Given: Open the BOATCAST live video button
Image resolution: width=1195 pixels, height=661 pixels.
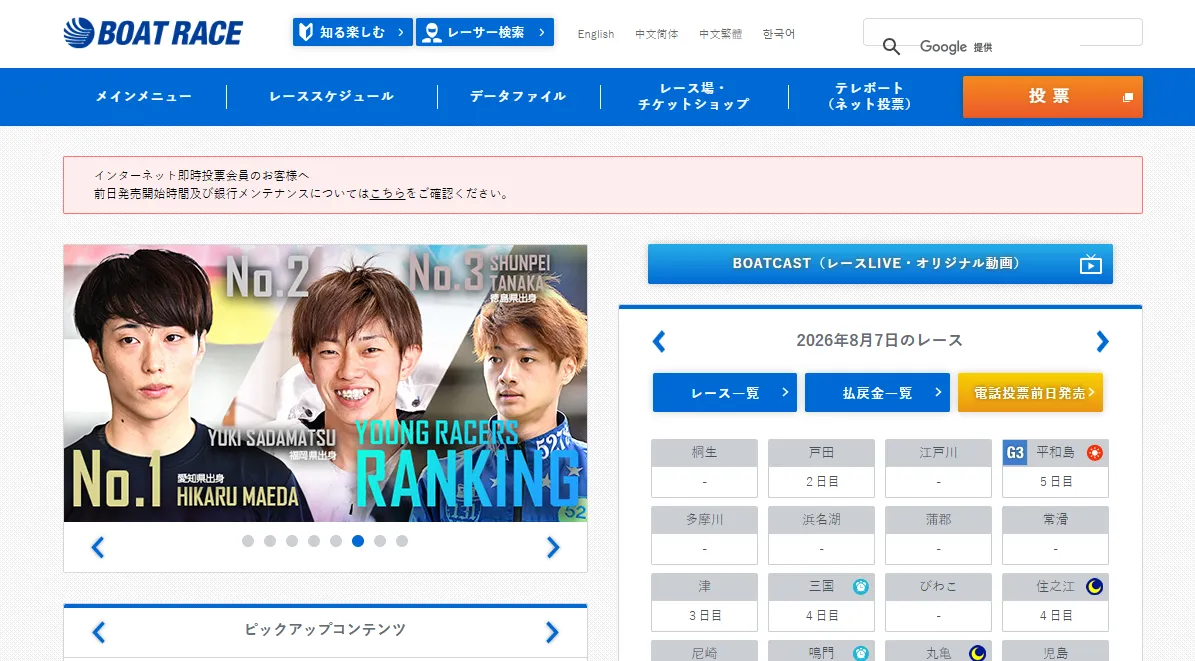Looking at the screenshot, I should click(x=880, y=264).
